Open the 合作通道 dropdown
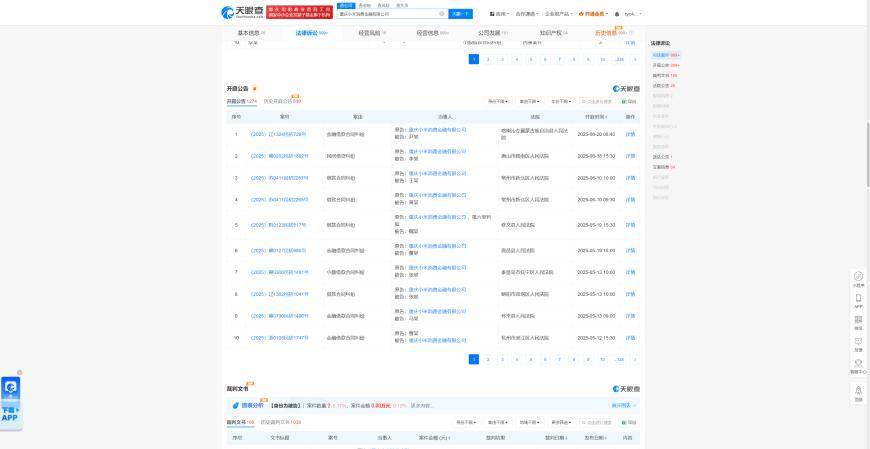 526,14
